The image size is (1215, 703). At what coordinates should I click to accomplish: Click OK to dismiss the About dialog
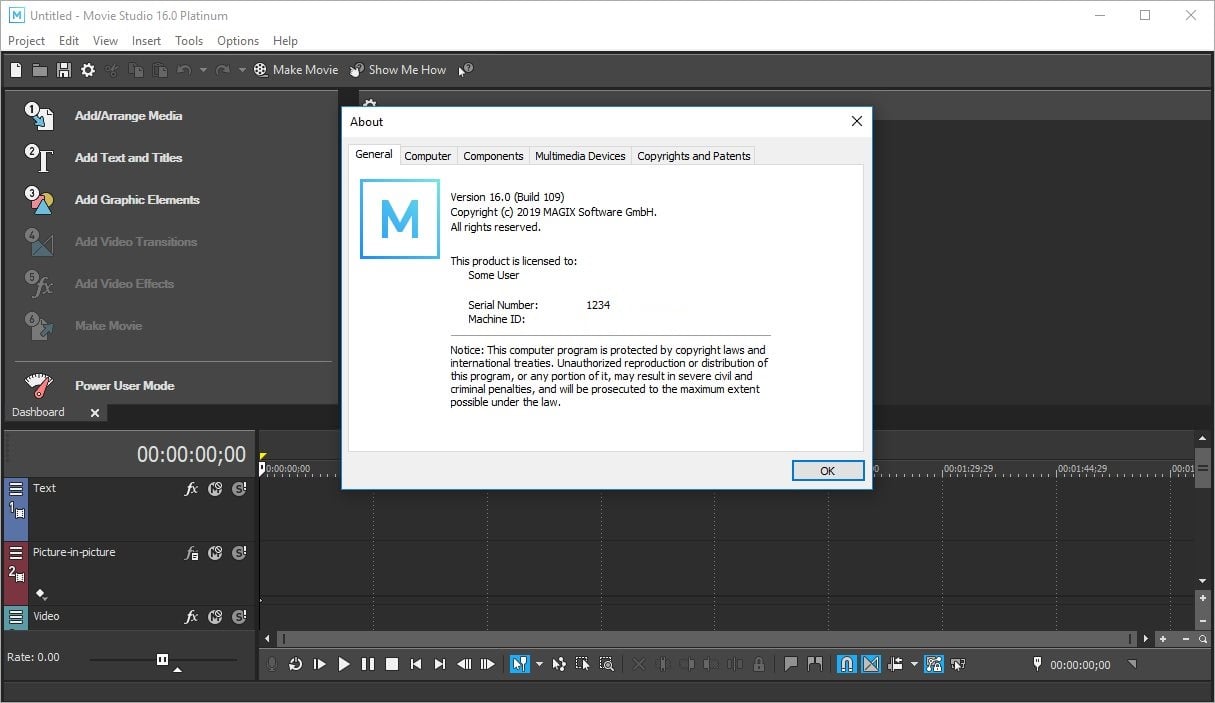827,471
